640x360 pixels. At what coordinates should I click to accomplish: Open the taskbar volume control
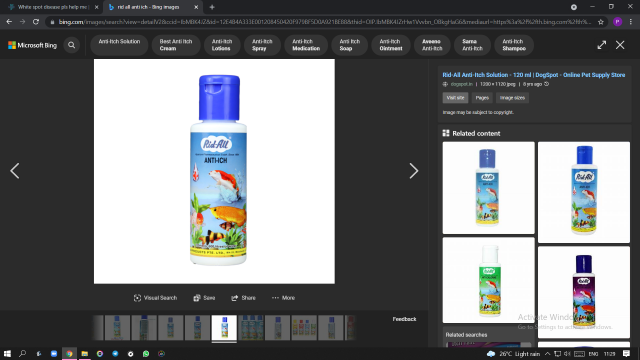[x=567, y=354]
